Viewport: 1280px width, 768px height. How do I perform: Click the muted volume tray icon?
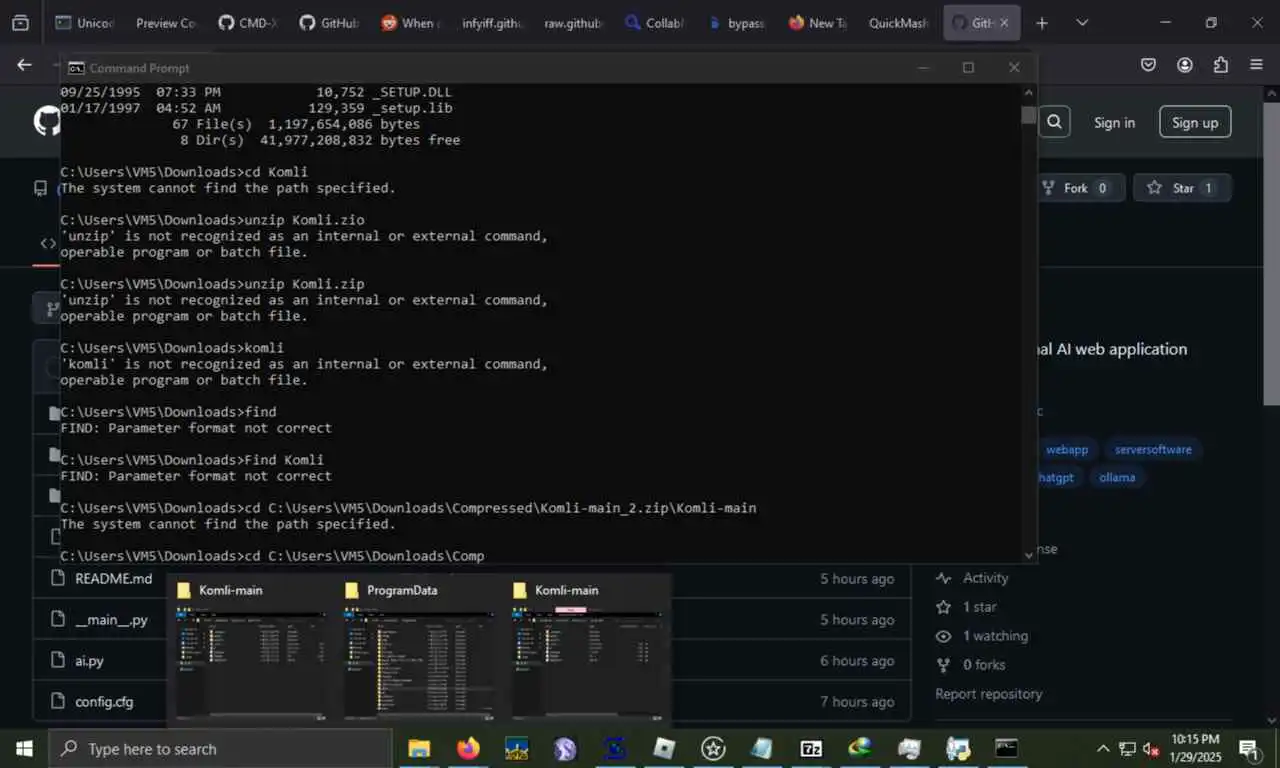(x=1151, y=748)
